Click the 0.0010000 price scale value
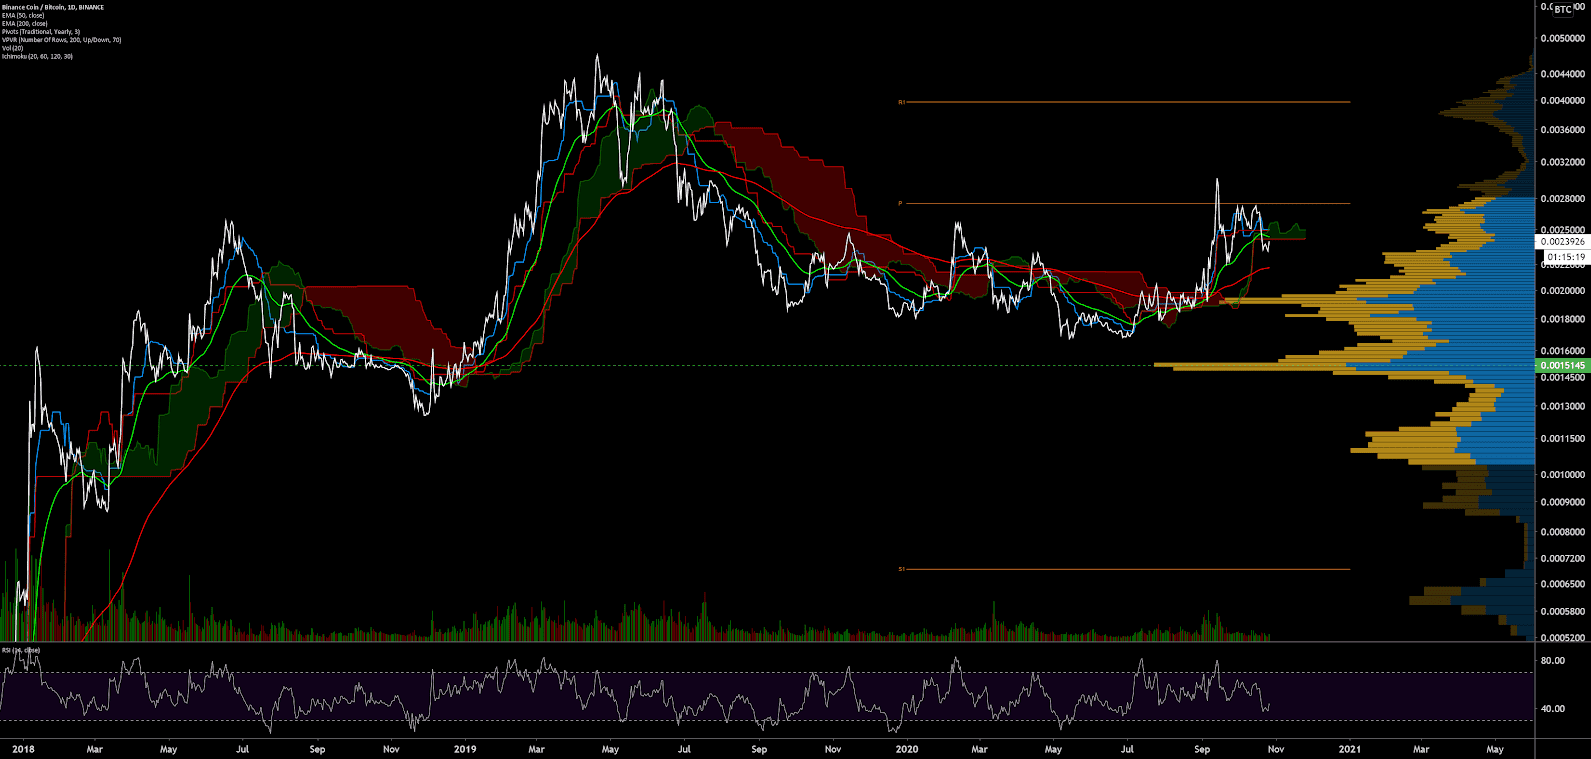Viewport: 1591px width, 759px height. point(1563,475)
